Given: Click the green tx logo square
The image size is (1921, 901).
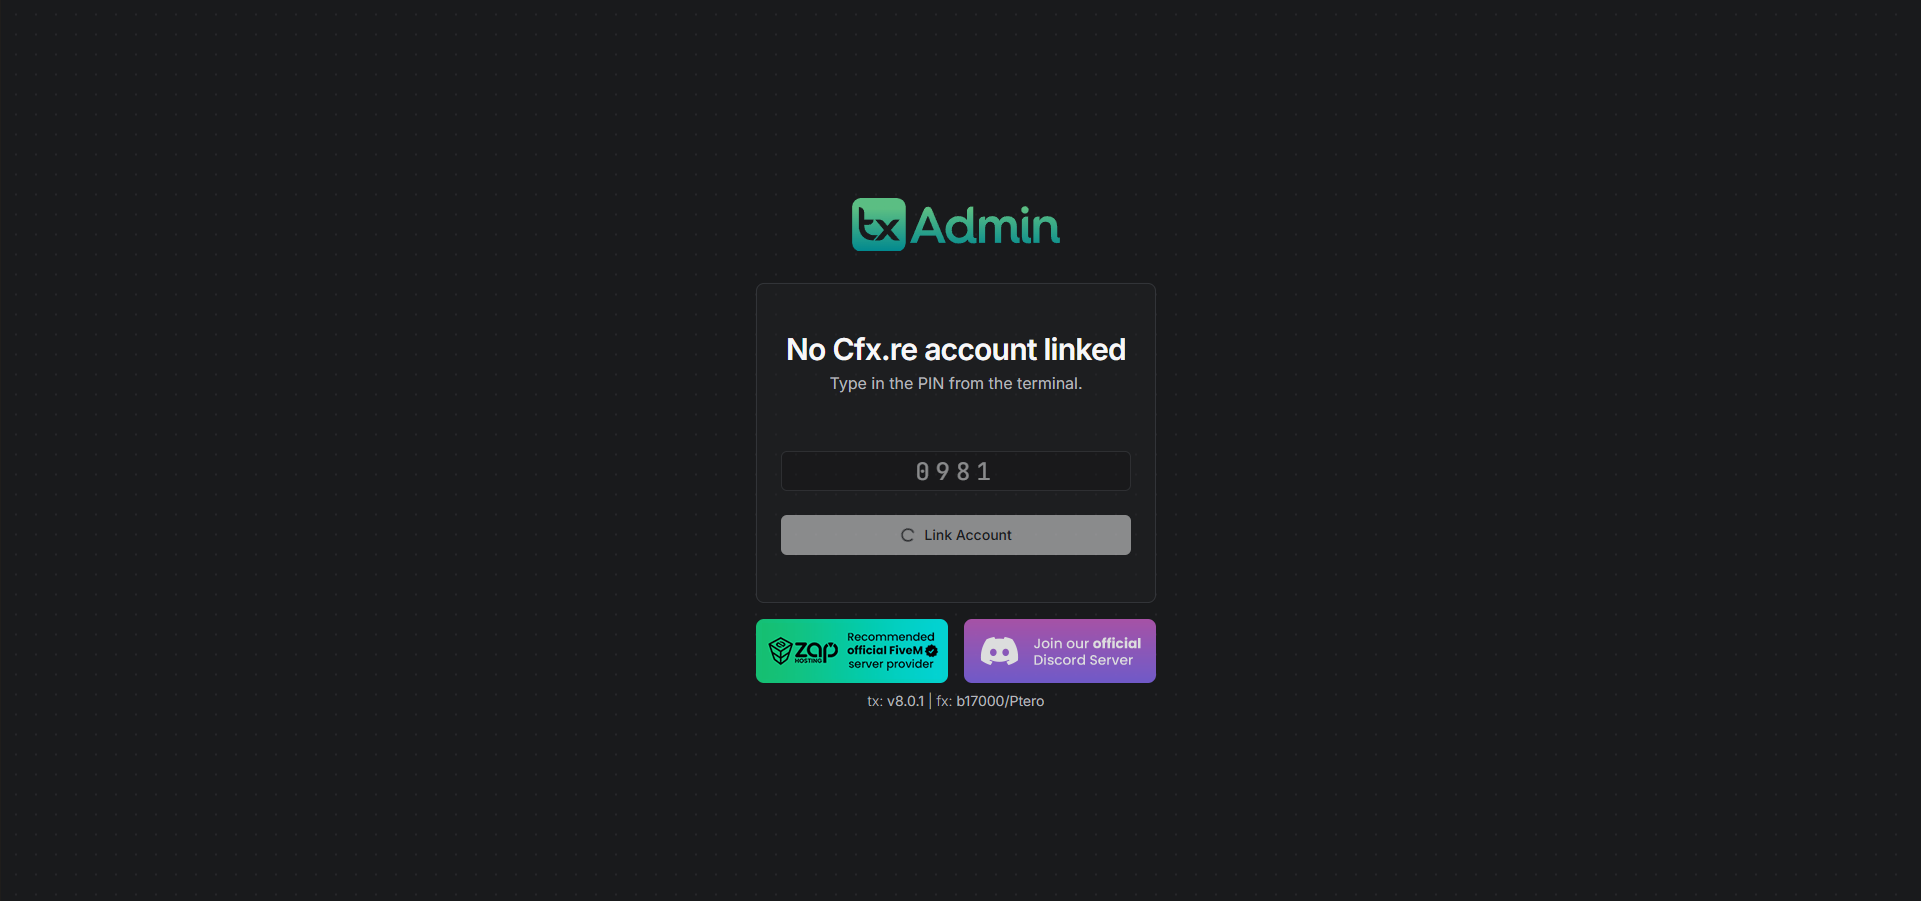Looking at the screenshot, I should tap(879, 224).
